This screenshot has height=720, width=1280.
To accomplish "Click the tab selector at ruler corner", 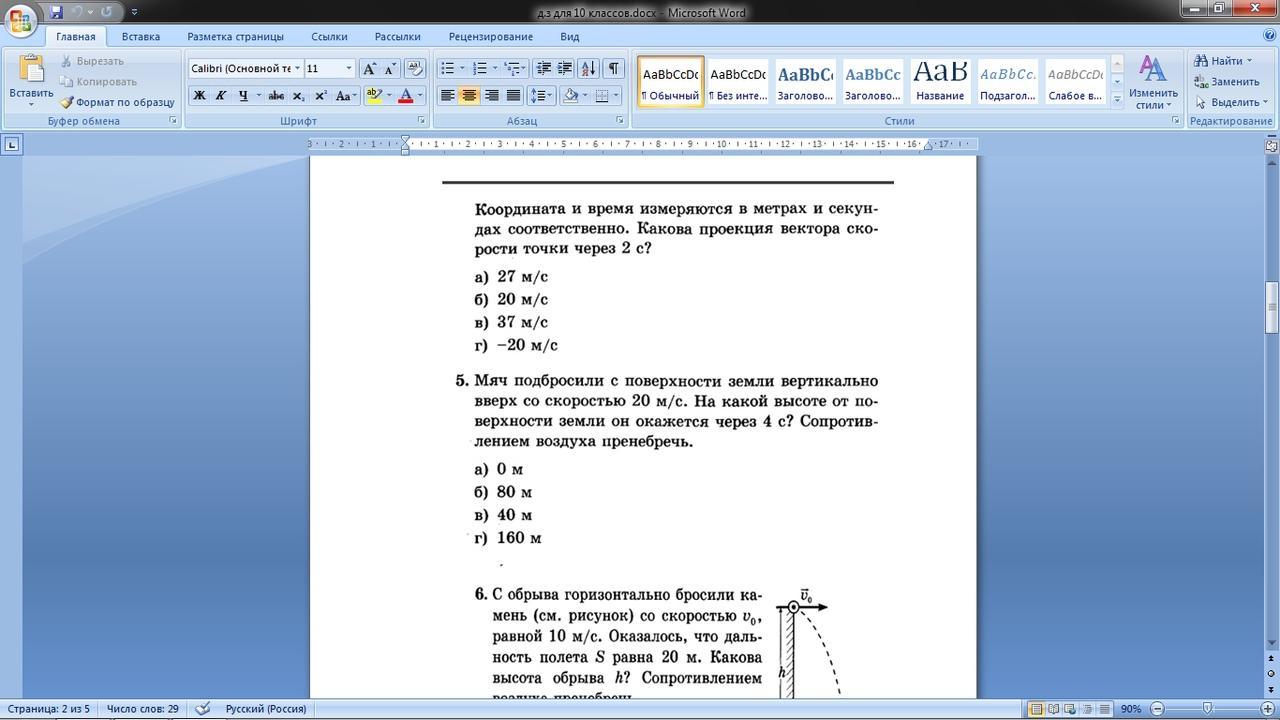I will click(x=11, y=145).
